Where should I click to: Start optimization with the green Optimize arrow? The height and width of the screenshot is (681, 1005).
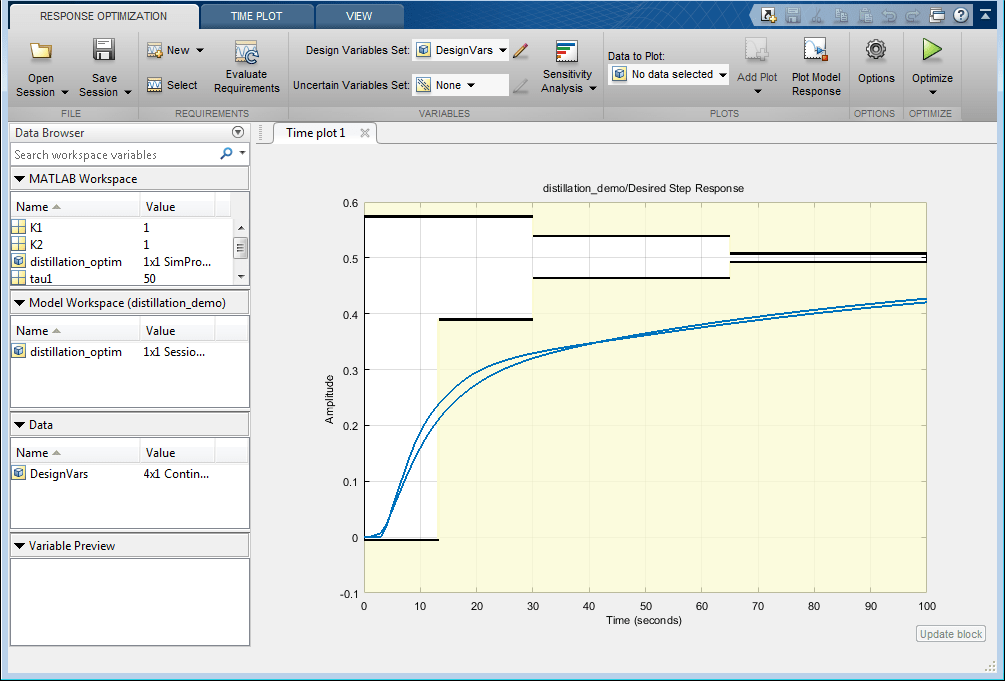click(932, 50)
